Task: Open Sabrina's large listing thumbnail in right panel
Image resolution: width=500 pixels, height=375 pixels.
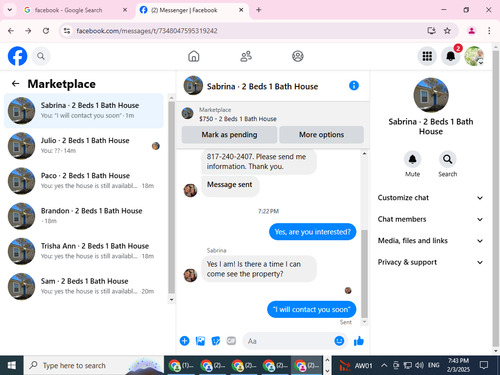Action: click(x=431, y=95)
